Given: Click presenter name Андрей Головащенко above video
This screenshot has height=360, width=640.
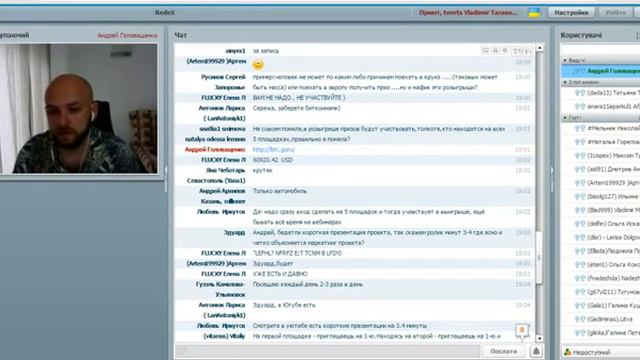Looking at the screenshot, I should pos(127,36).
